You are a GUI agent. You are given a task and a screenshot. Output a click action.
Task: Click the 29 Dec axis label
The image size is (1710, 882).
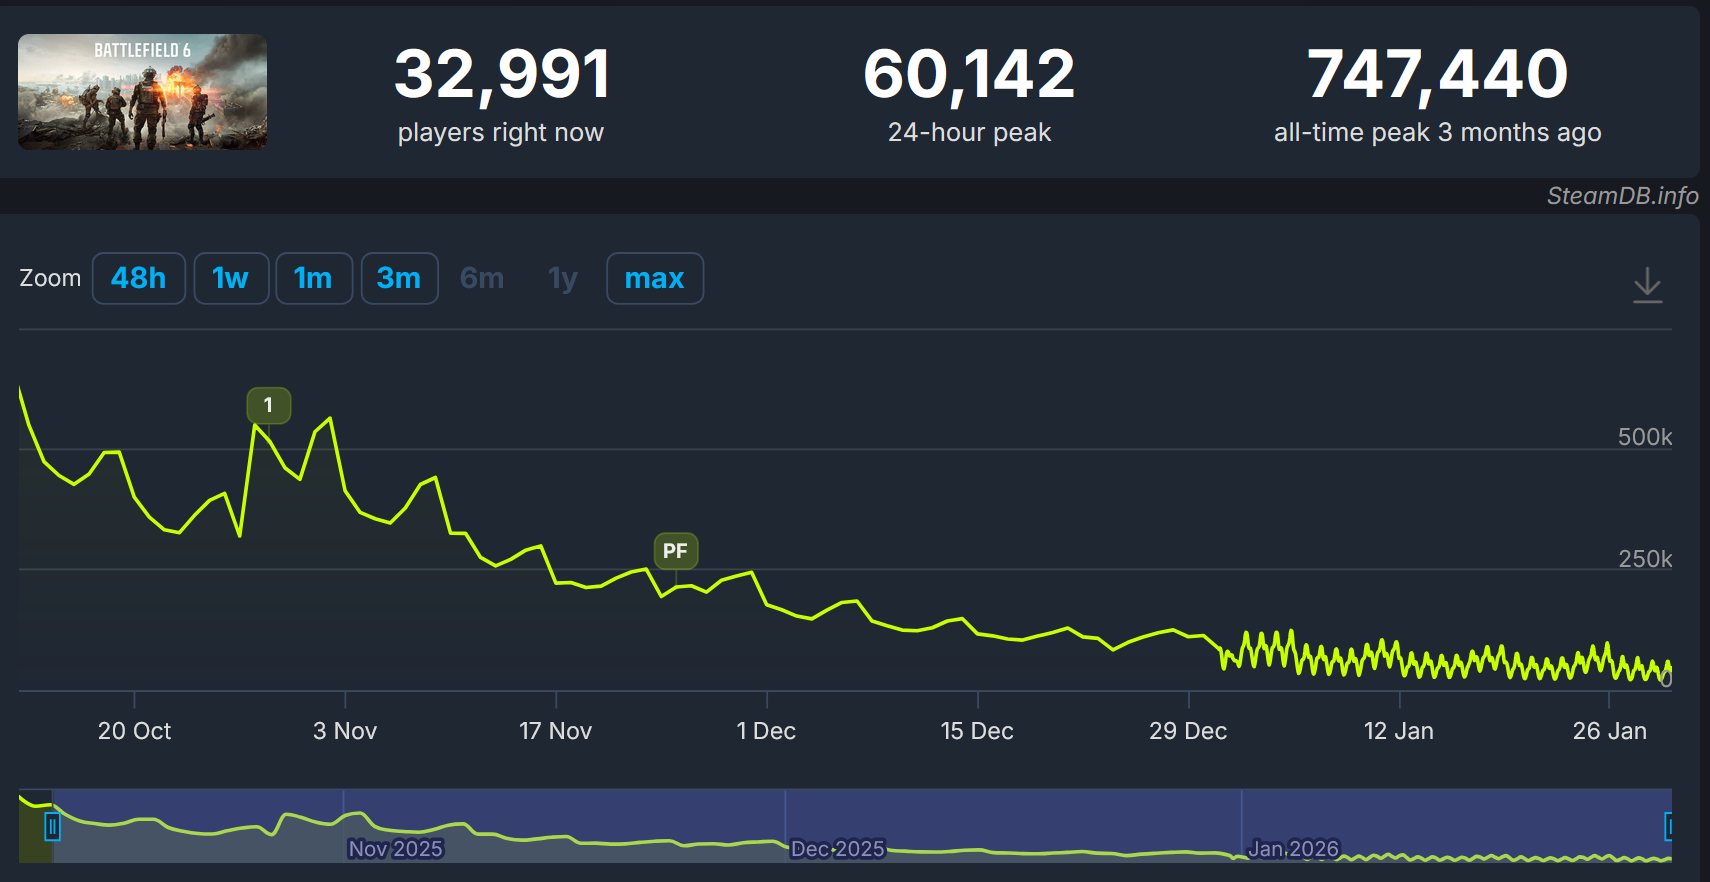tap(1188, 731)
